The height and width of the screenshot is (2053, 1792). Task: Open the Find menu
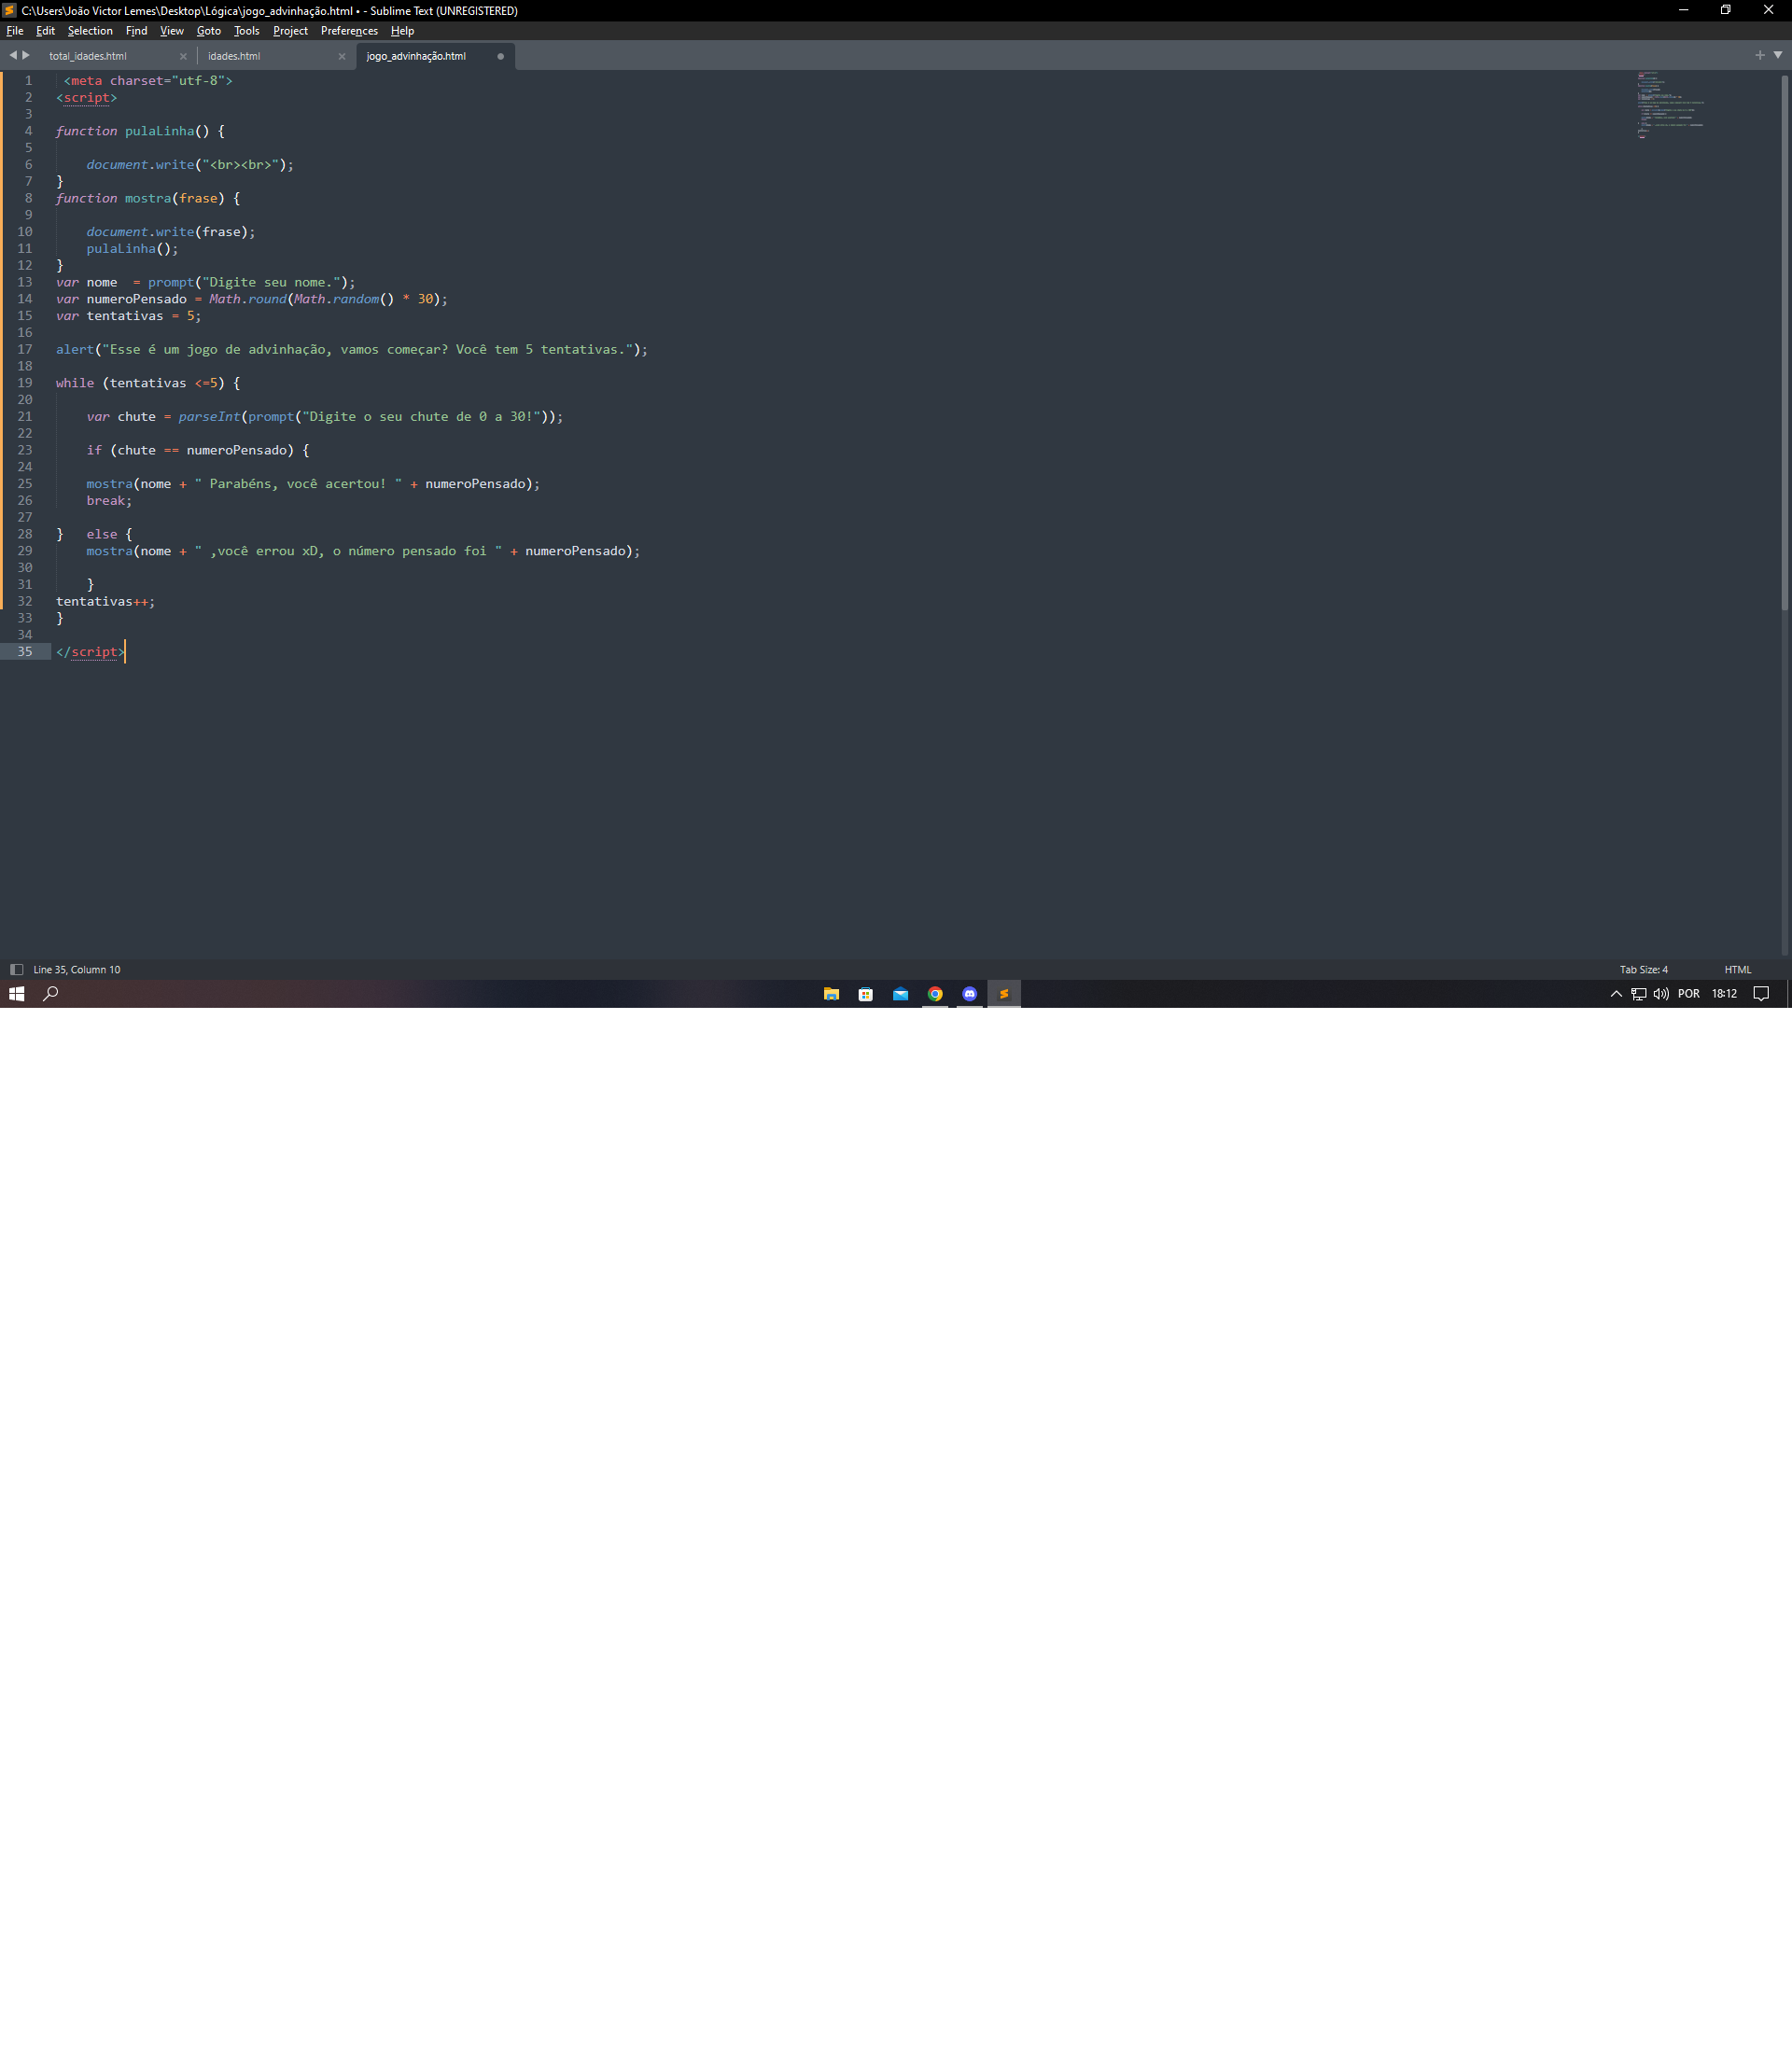[x=136, y=31]
